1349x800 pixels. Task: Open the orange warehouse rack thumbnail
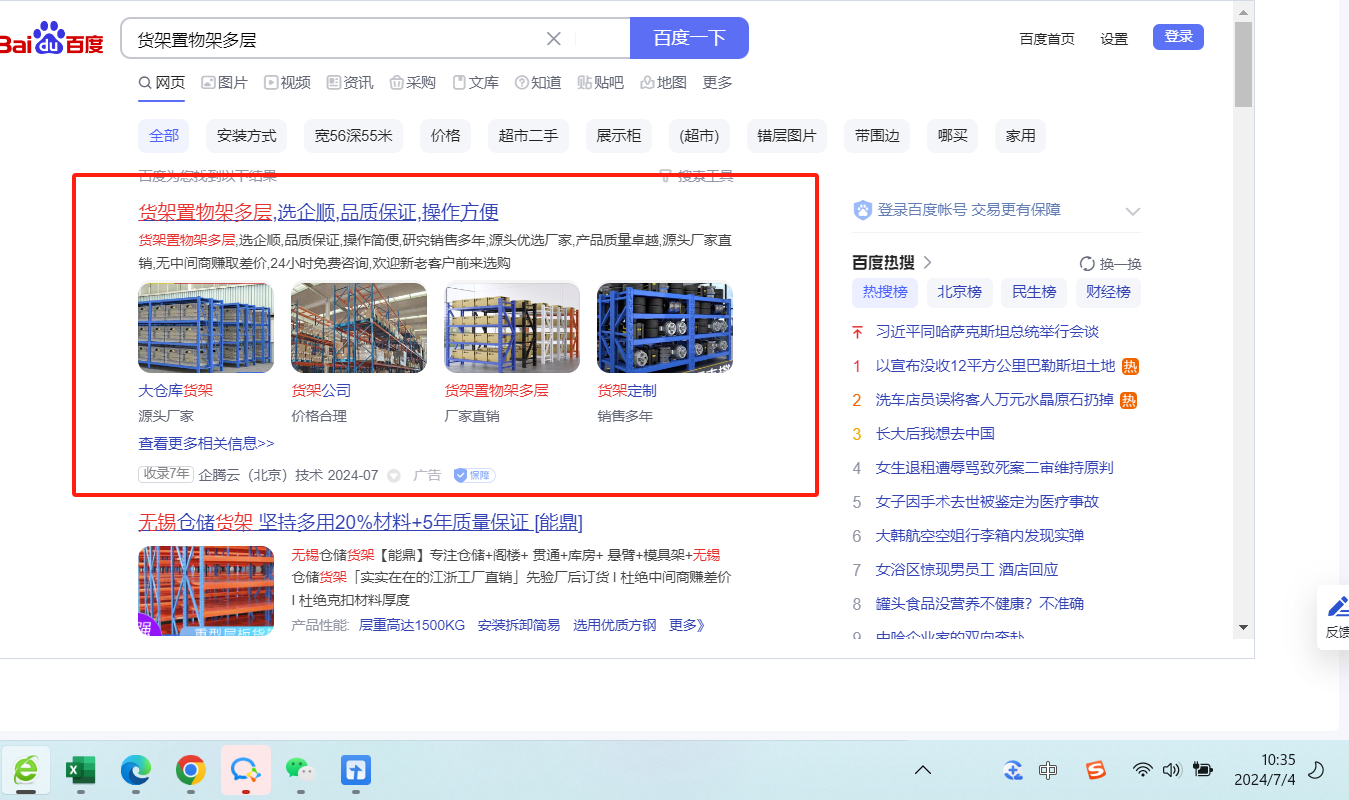[x=206, y=590]
